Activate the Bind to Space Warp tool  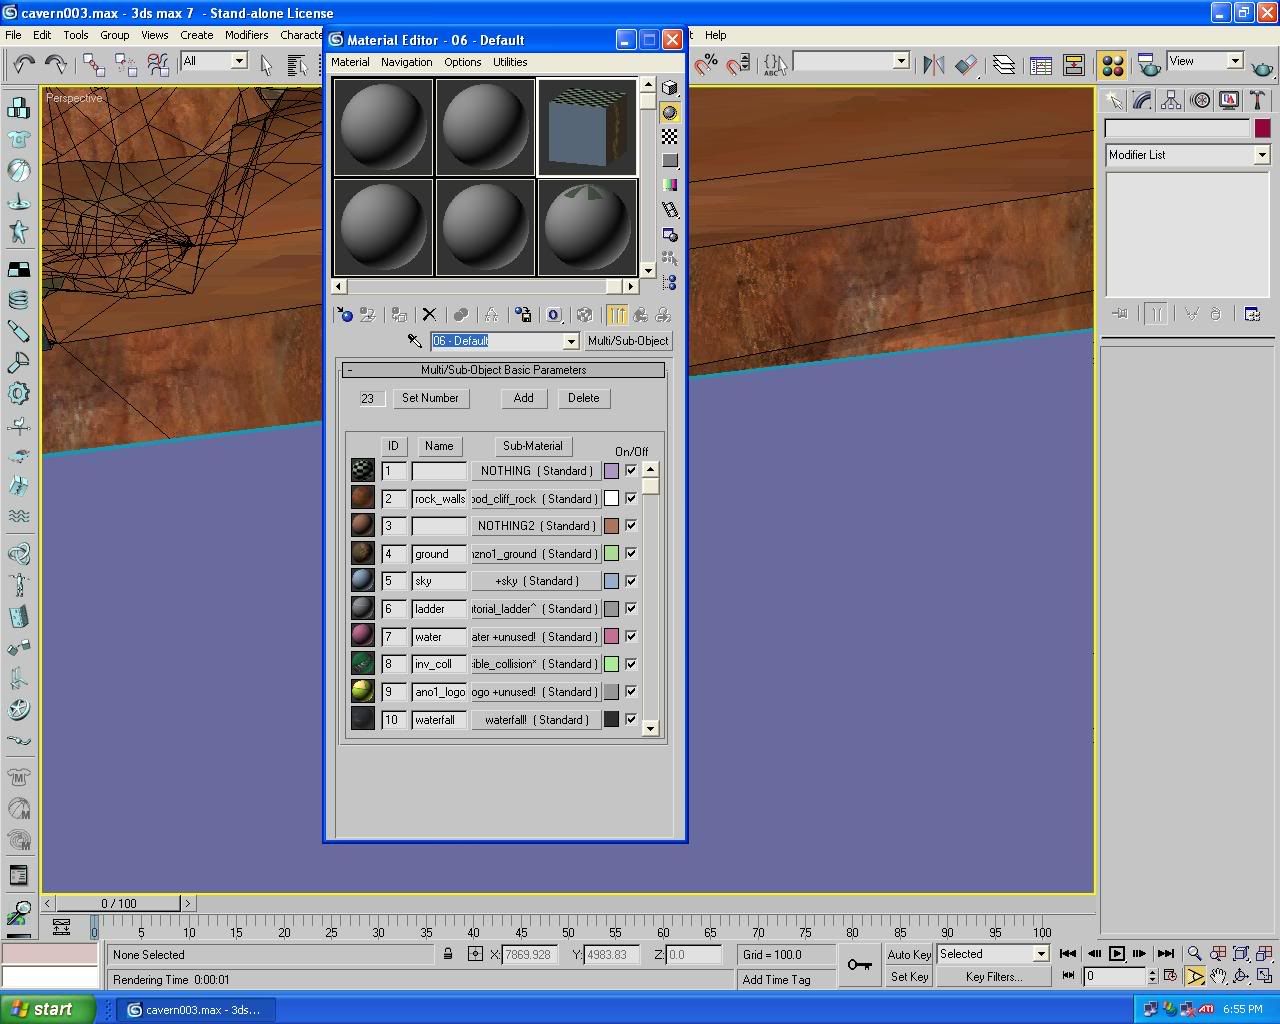[158, 65]
